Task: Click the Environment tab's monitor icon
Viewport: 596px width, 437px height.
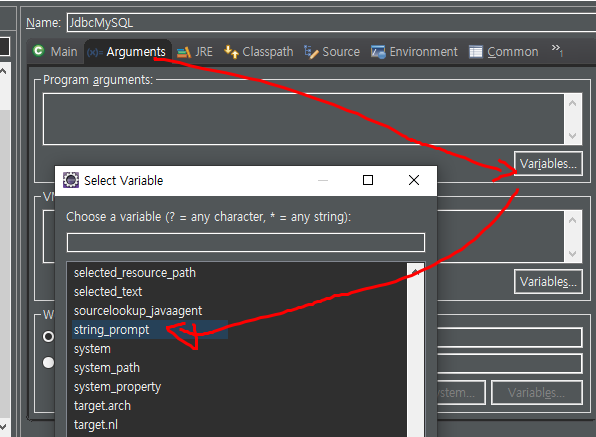Action: click(378, 52)
